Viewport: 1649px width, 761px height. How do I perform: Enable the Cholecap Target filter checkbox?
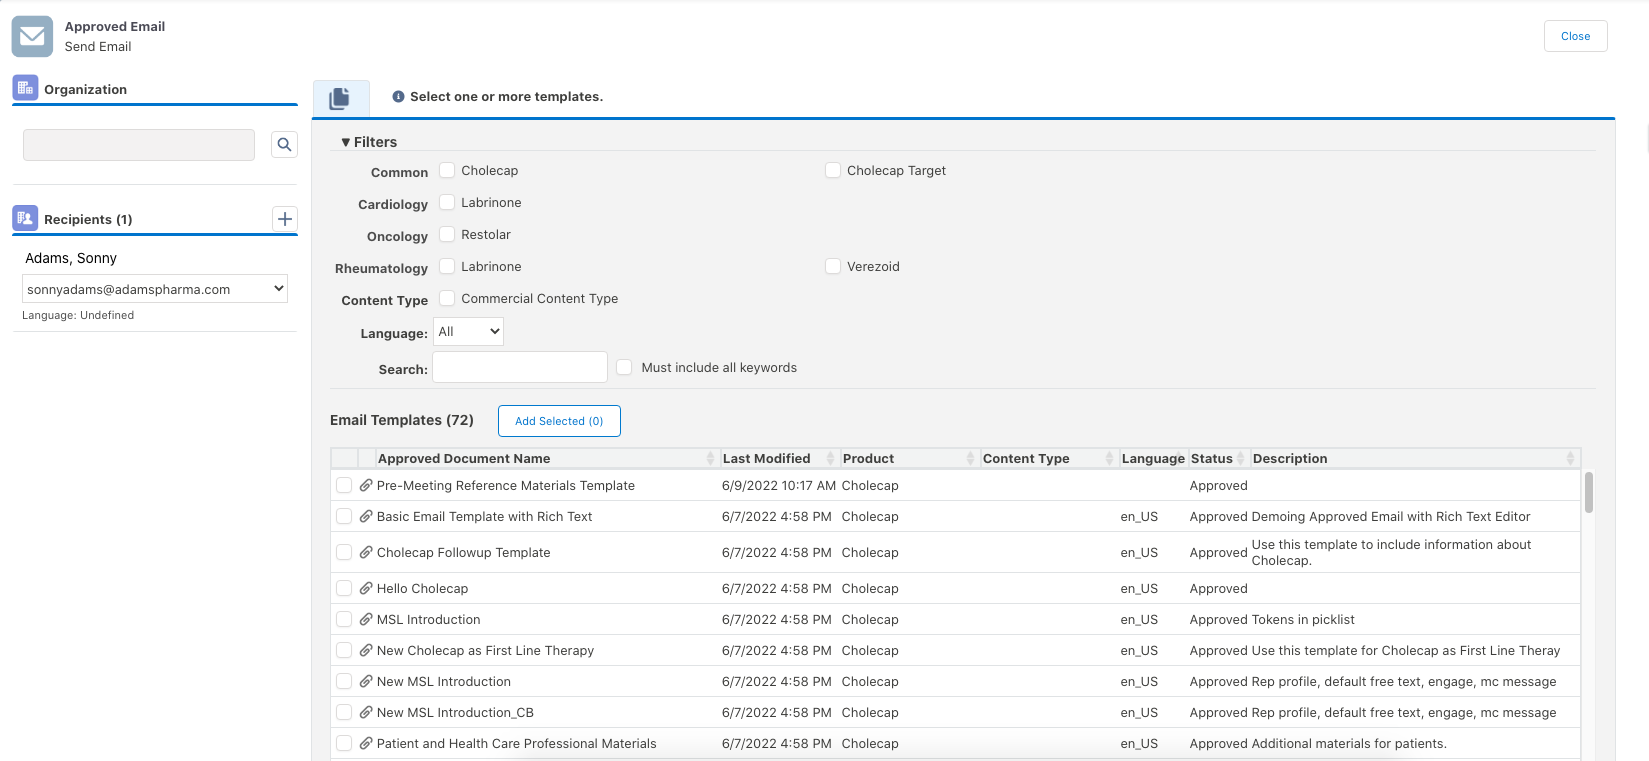pos(833,171)
